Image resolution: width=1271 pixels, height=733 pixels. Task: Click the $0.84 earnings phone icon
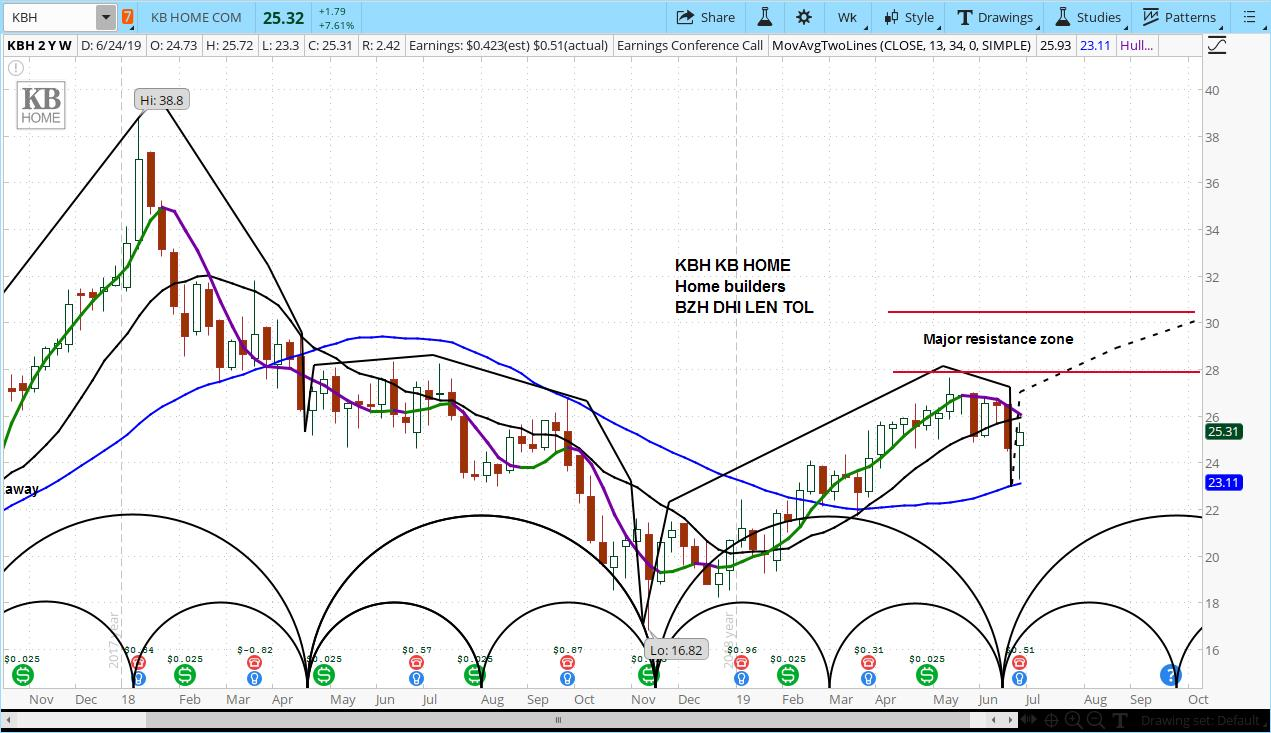click(x=138, y=662)
